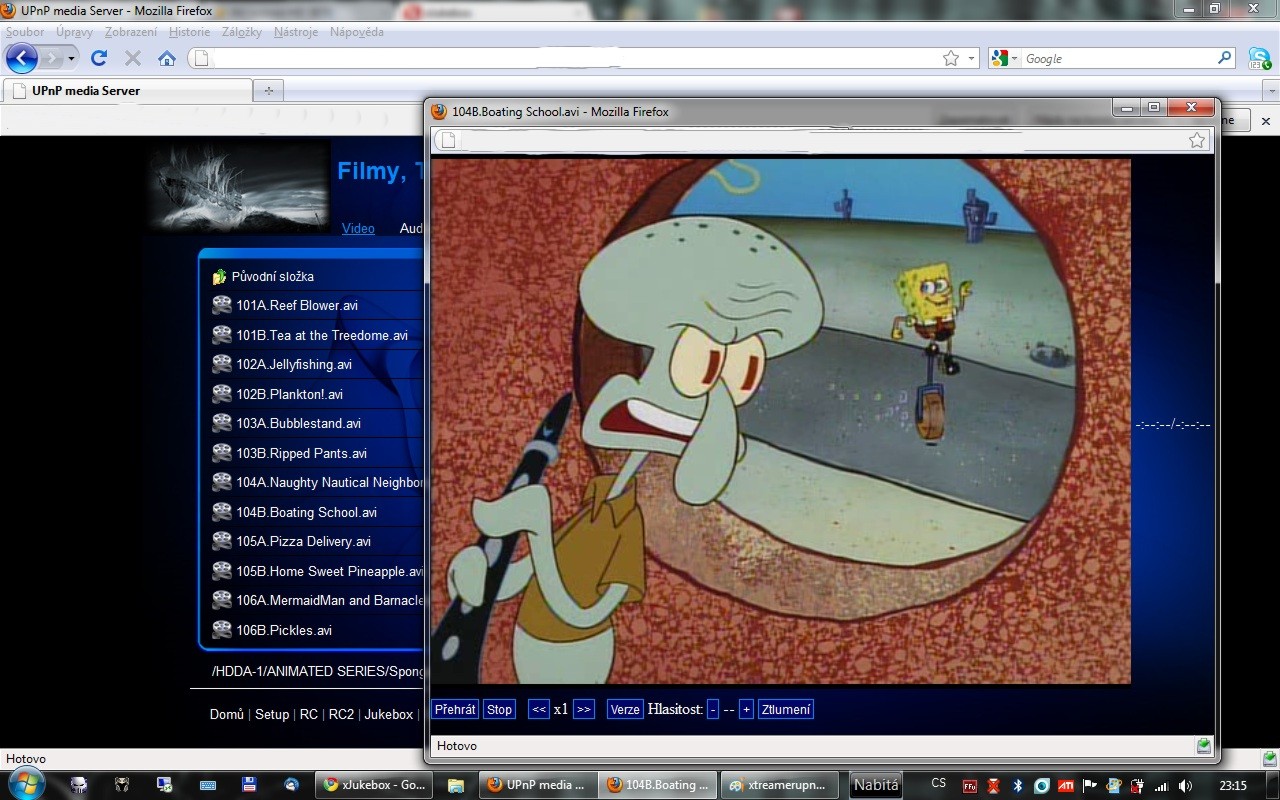
Task: Click the Bluetooth tray icon
Action: tap(1018, 785)
